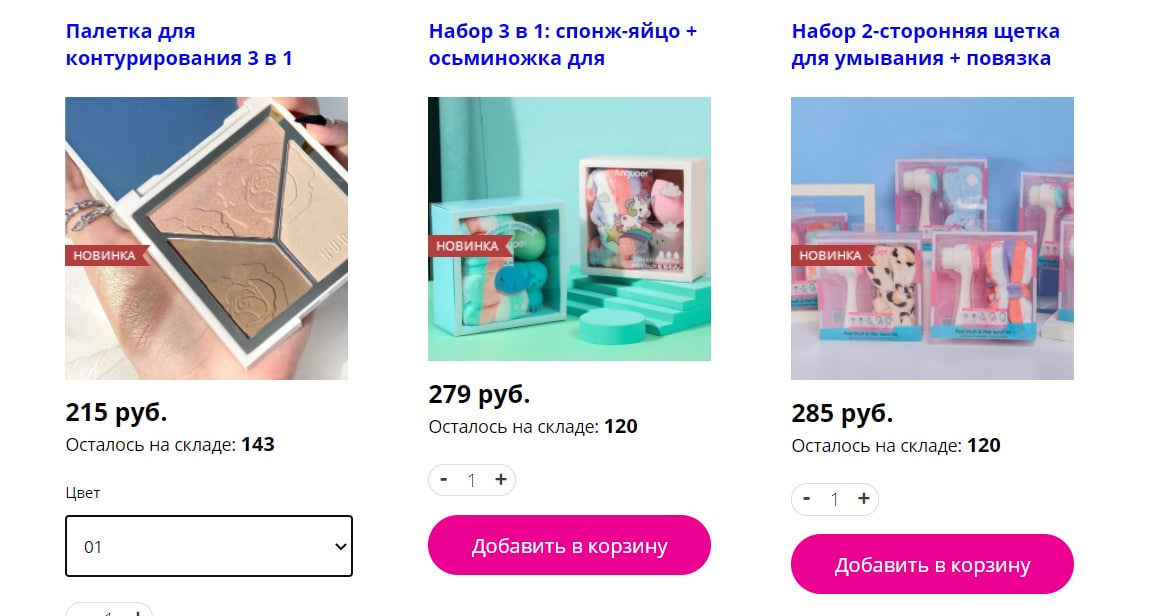The height and width of the screenshot is (616, 1174).
Task: Click НОВИНКА badge on contour palette photo
Action: tap(105, 255)
